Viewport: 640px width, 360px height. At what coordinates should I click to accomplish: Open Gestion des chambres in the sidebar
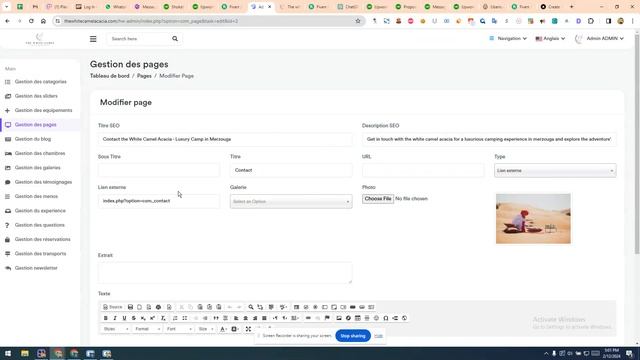click(x=40, y=153)
